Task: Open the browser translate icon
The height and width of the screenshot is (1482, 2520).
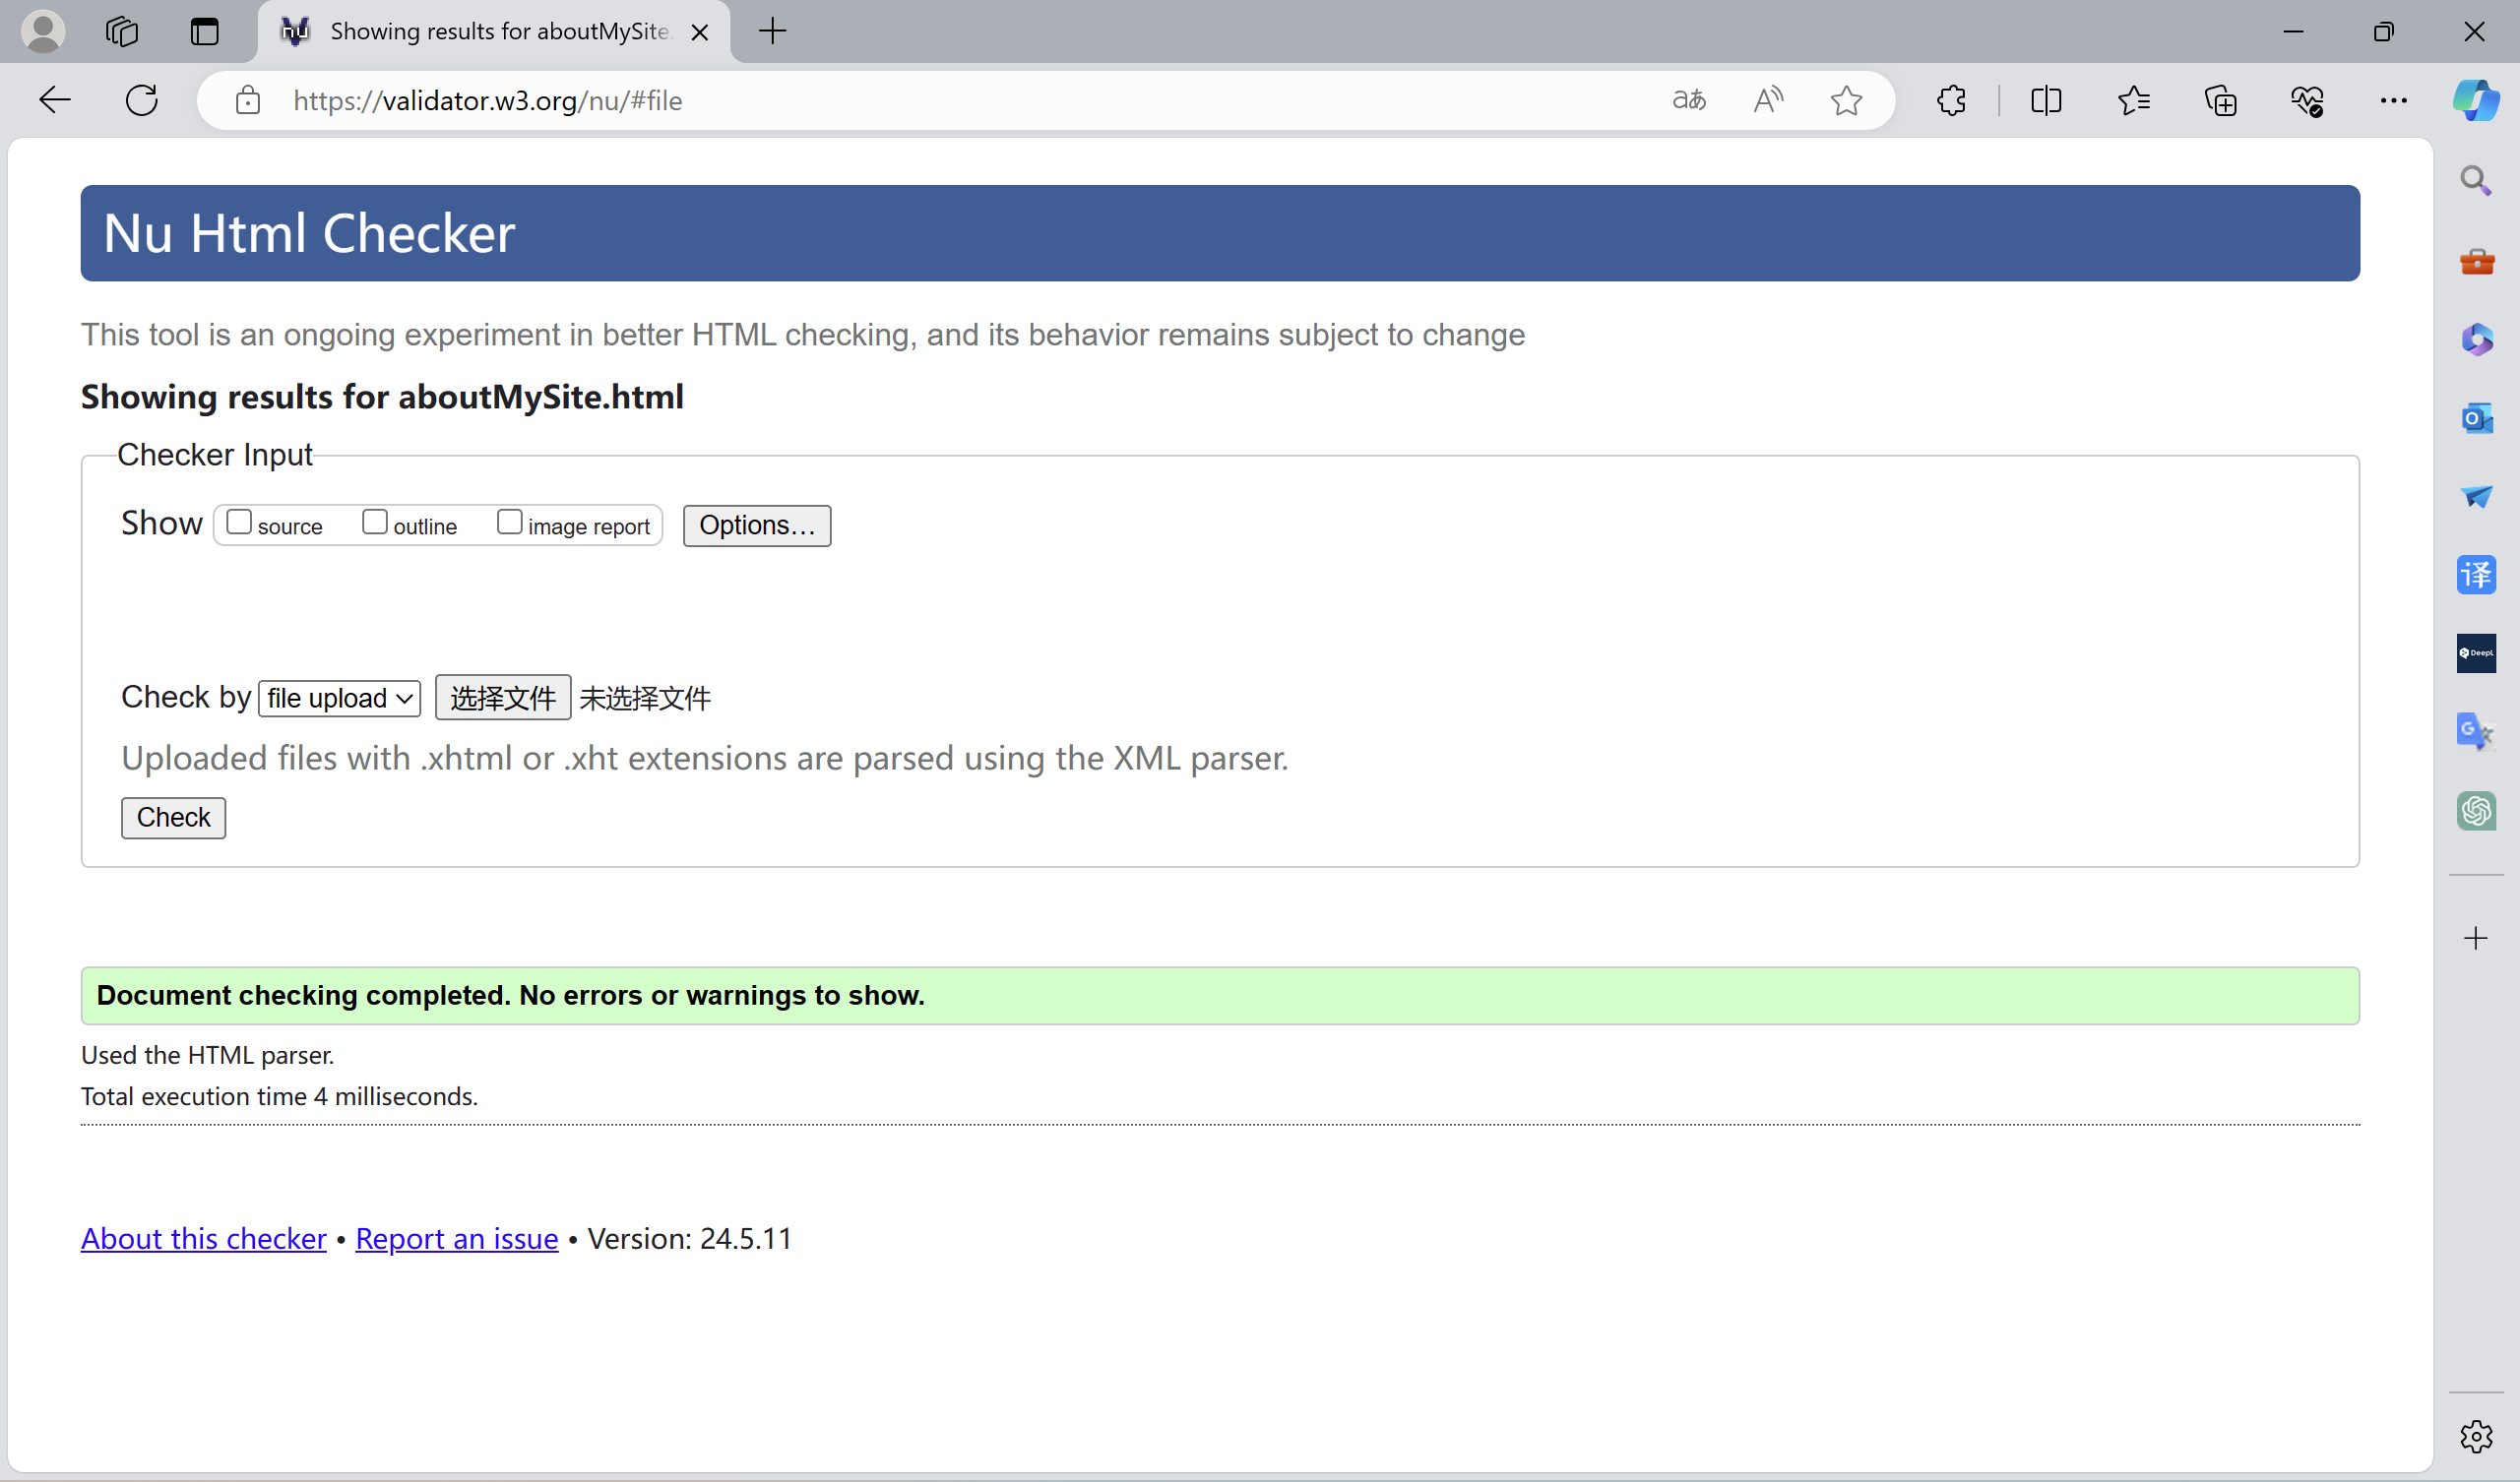Action: click(1689, 100)
